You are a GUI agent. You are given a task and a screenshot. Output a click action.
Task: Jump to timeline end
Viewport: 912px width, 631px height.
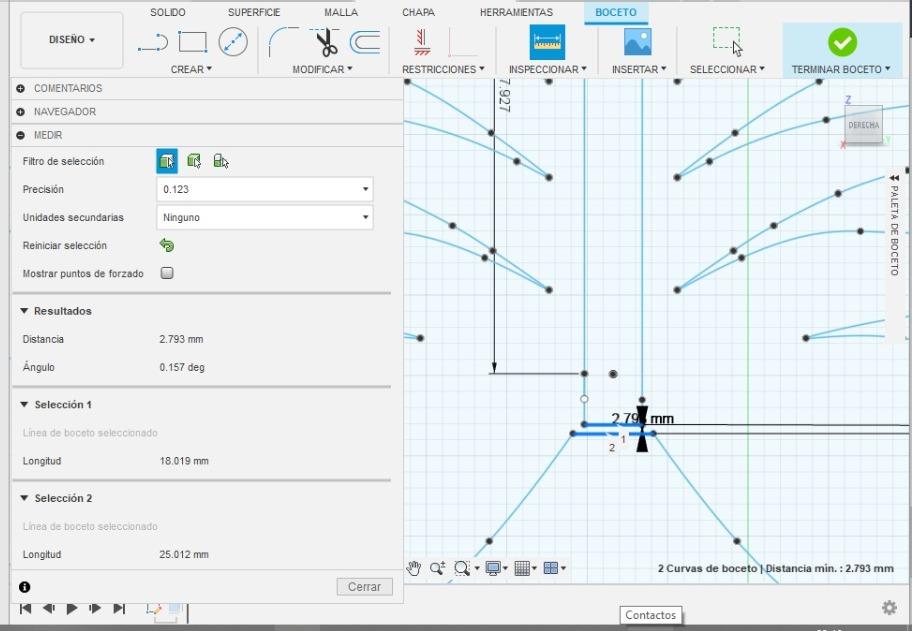119,608
